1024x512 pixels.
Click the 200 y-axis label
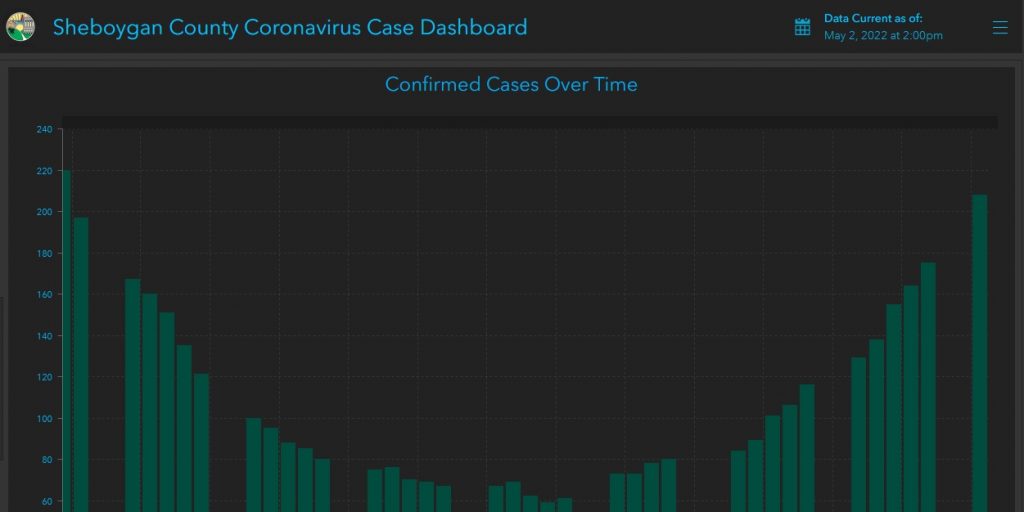44,212
